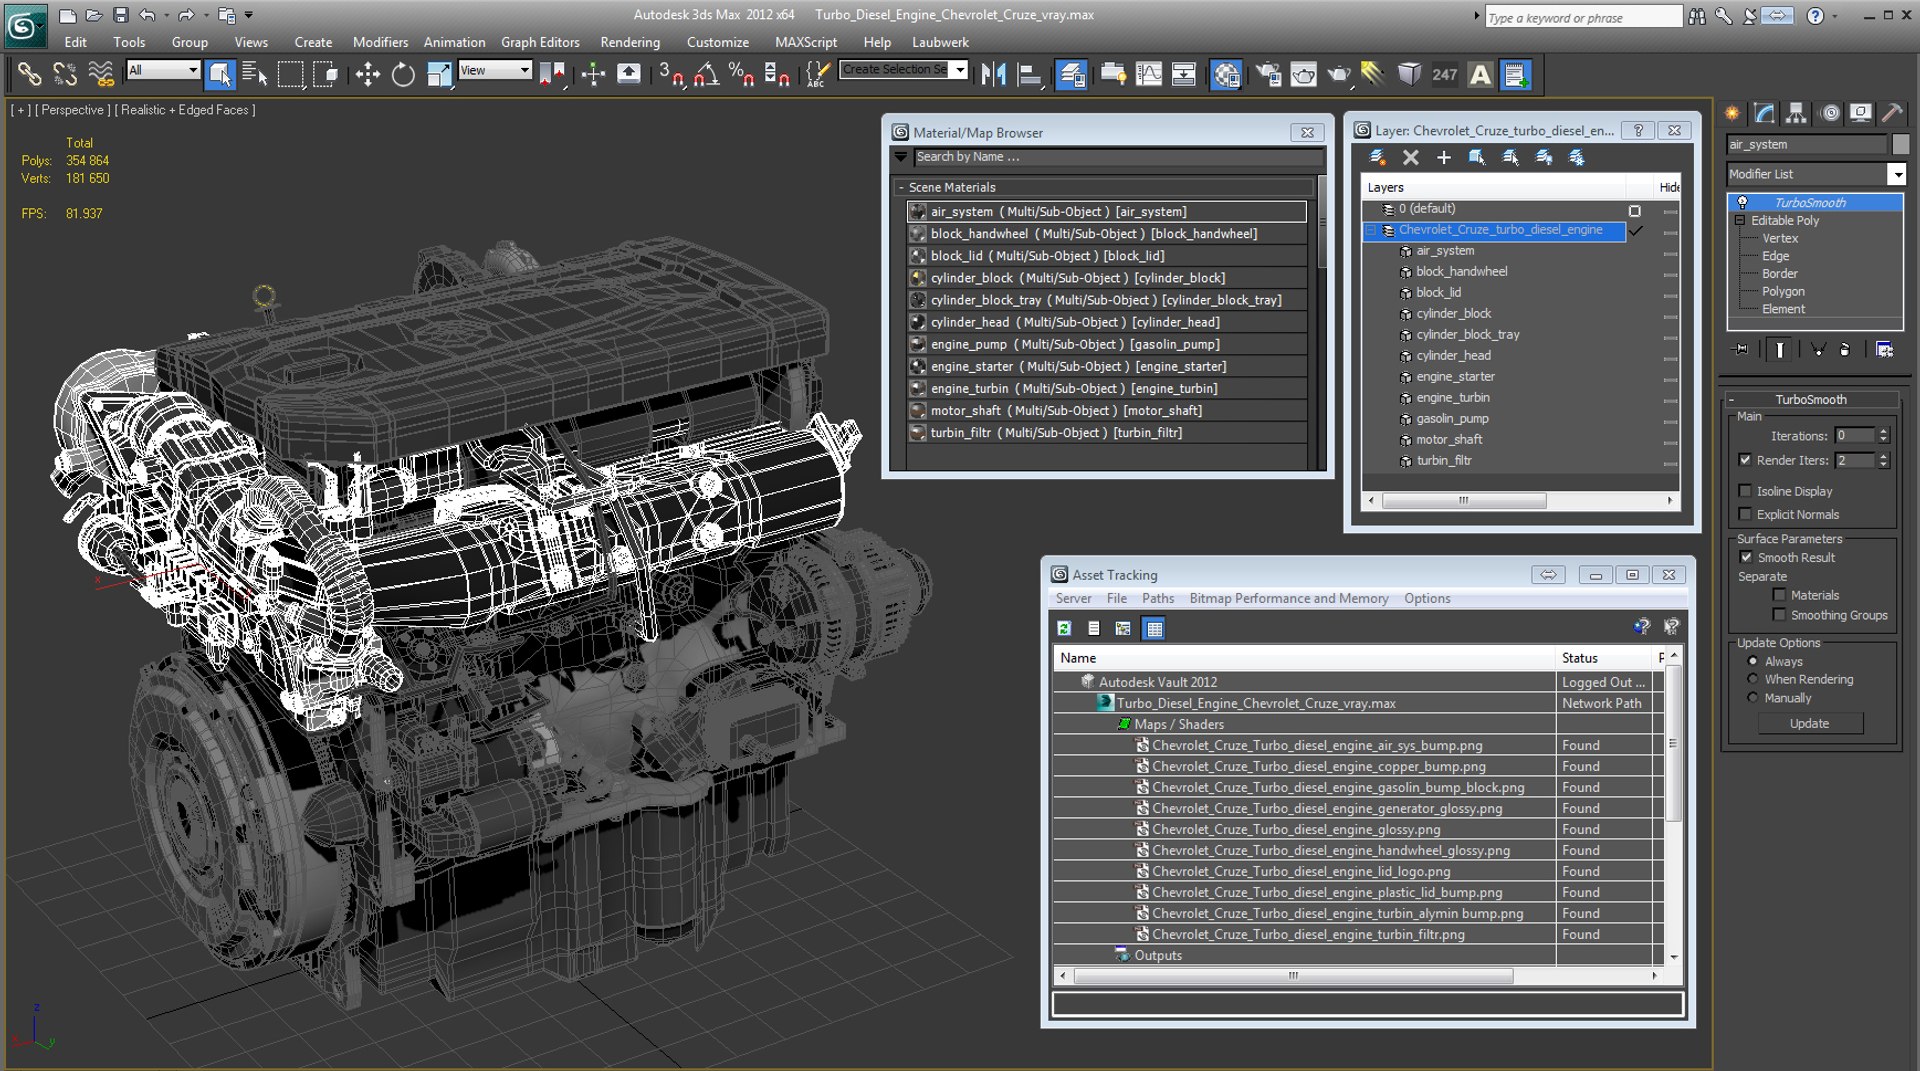Open Bitmap Performance and Memory menu

[1289, 598]
